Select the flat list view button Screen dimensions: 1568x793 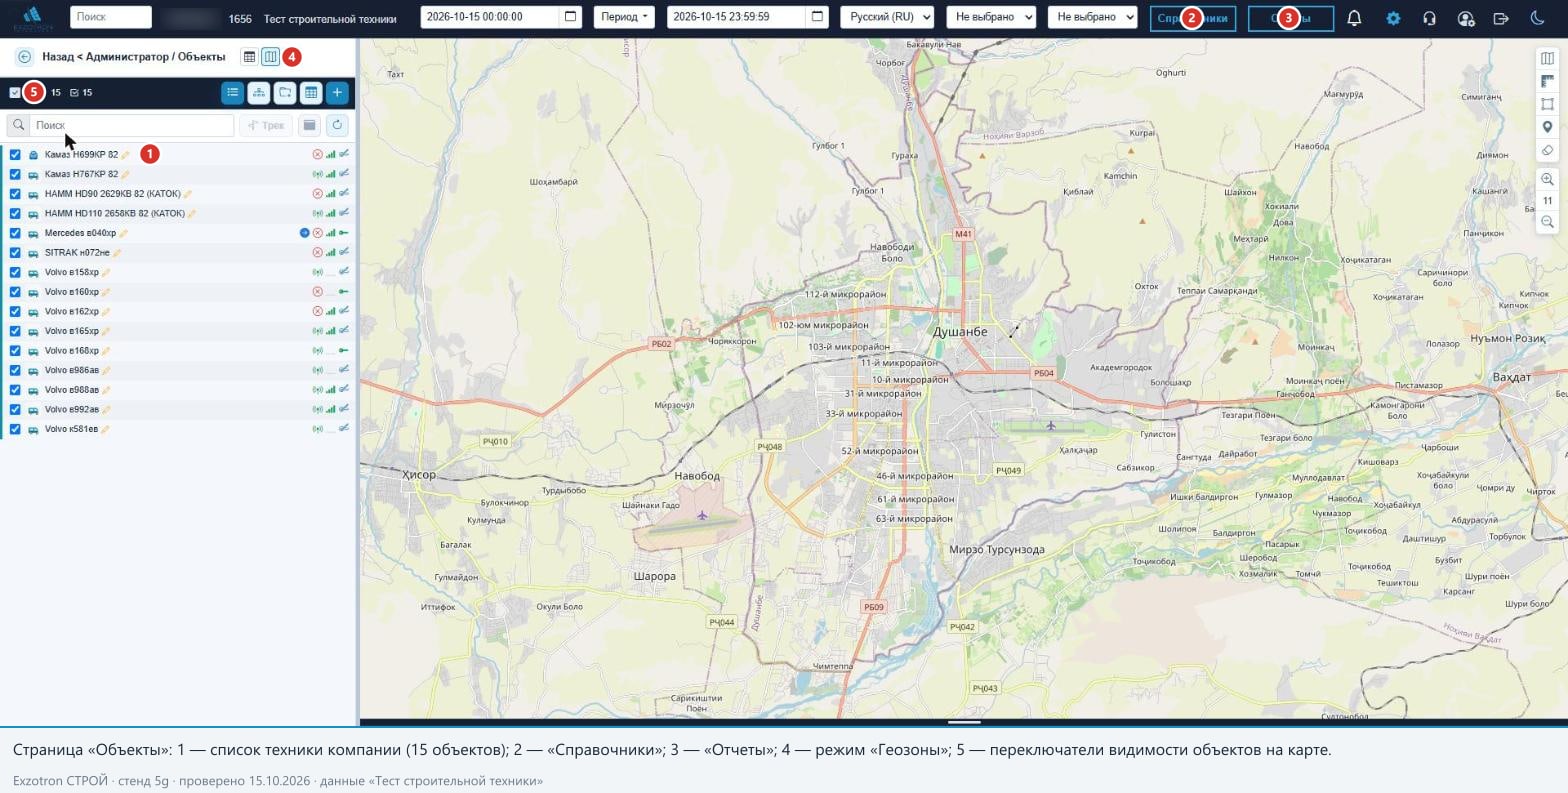[232, 93]
